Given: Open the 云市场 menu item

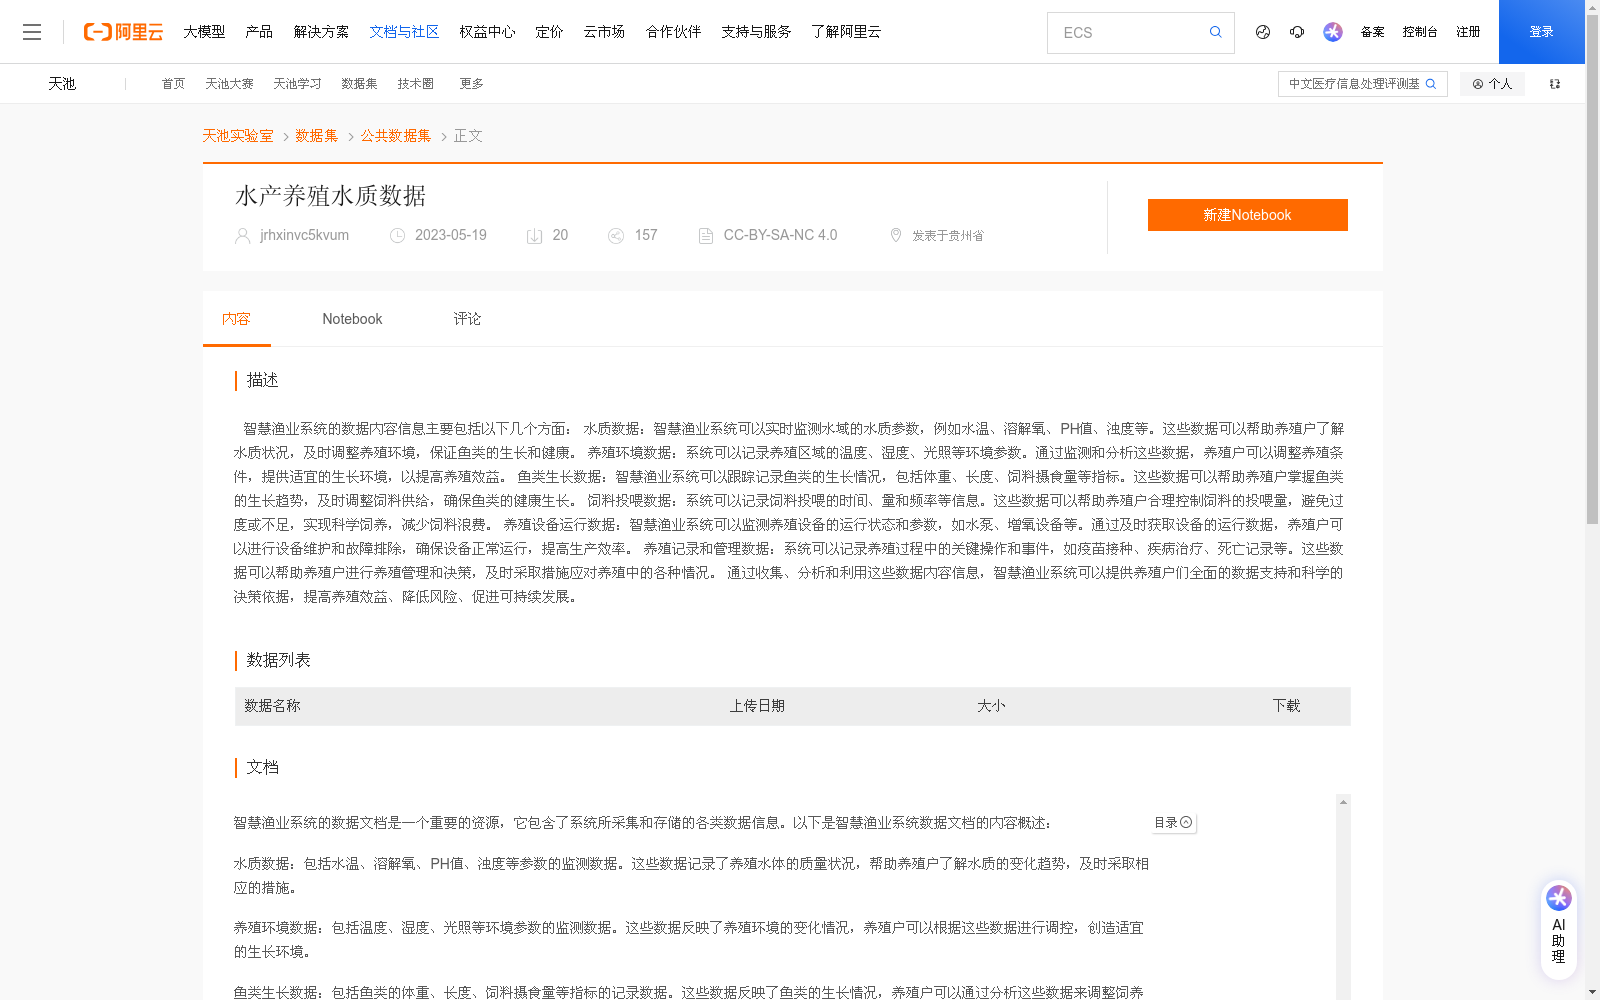Looking at the screenshot, I should (604, 32).
